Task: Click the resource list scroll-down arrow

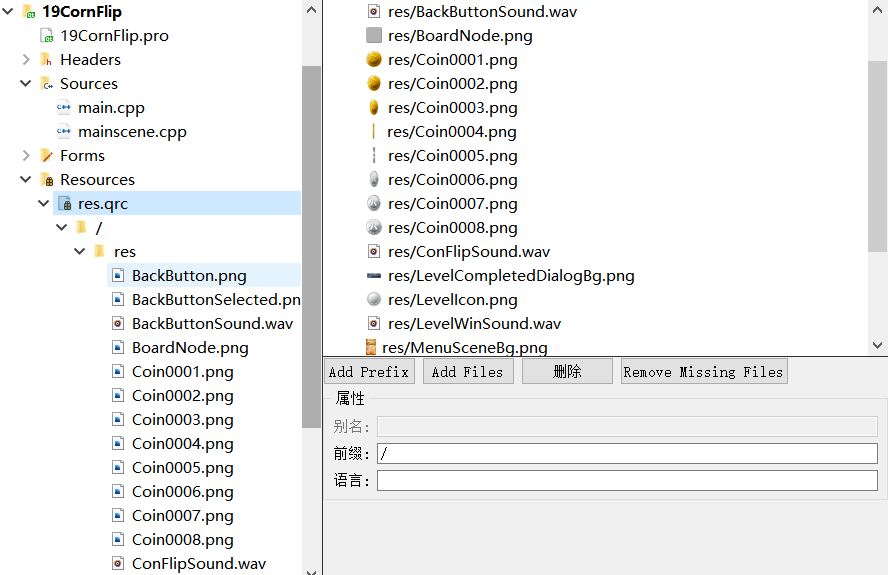Action: pos(878,345)
